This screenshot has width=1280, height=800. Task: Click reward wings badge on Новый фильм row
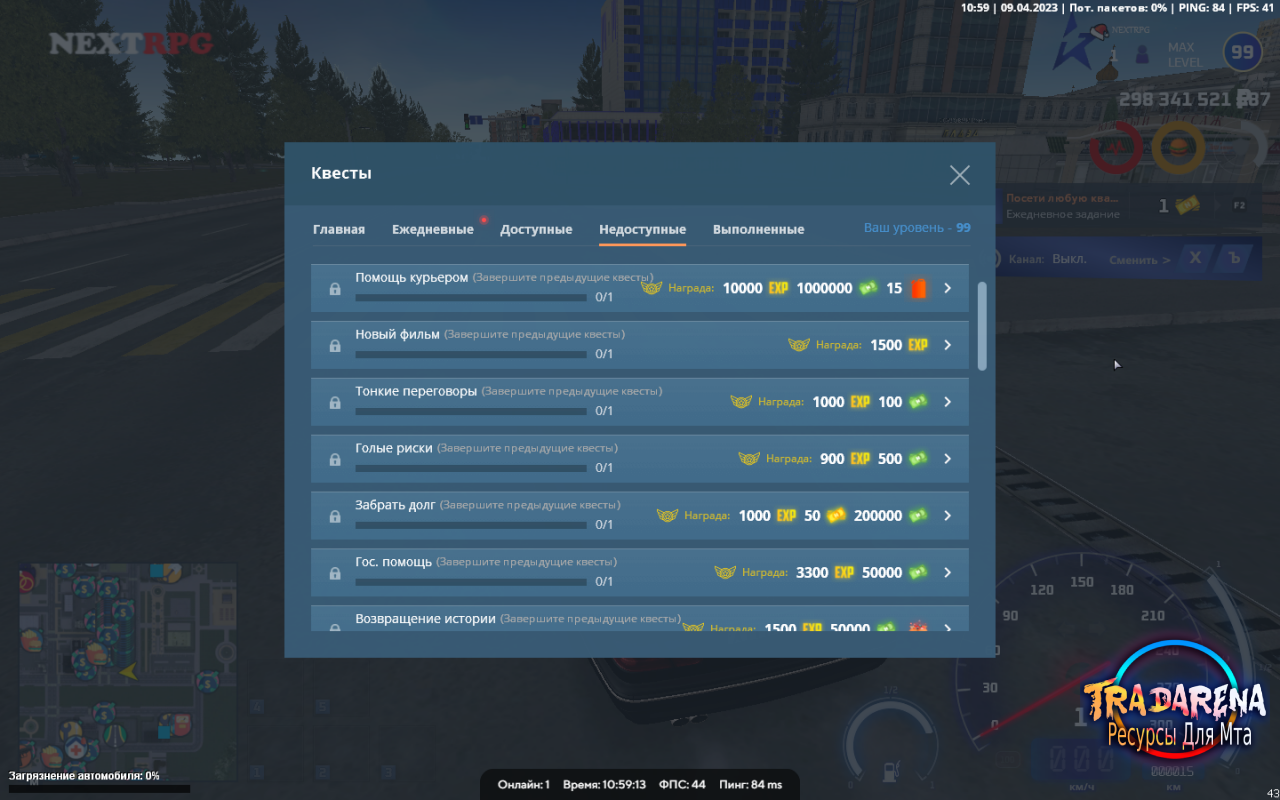pyautogui.click(x=799, y=345)
